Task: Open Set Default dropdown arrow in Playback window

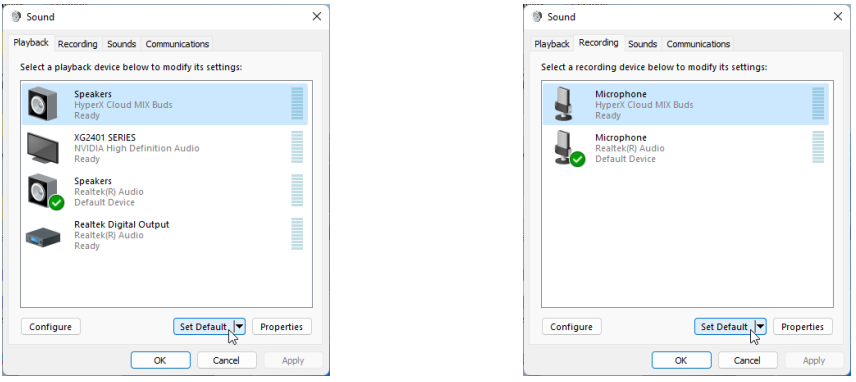Action: tap(239, 326)
